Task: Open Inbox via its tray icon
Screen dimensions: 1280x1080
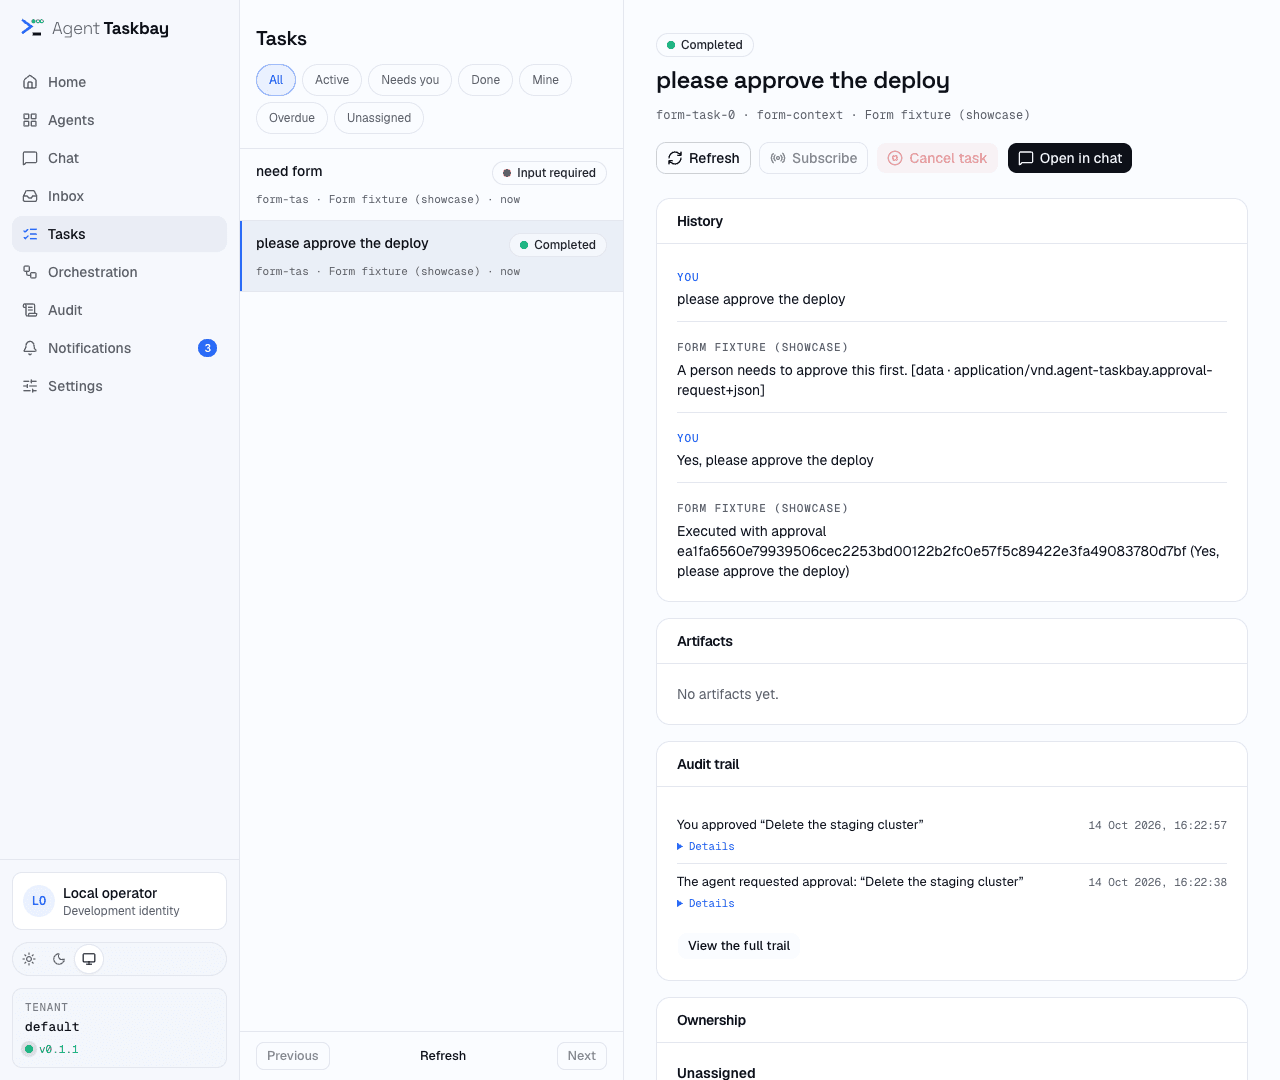Action: (30, 196)
